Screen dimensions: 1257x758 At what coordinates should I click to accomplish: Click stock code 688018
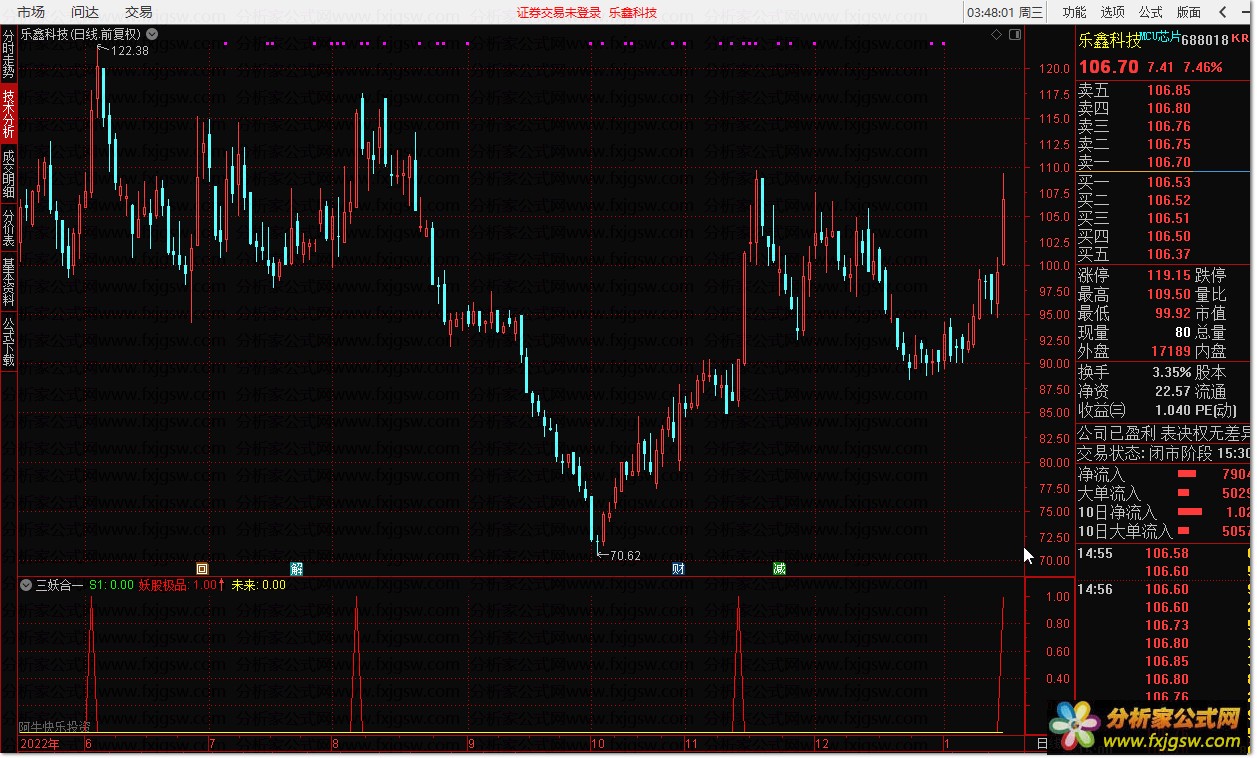click(1205, 40)
